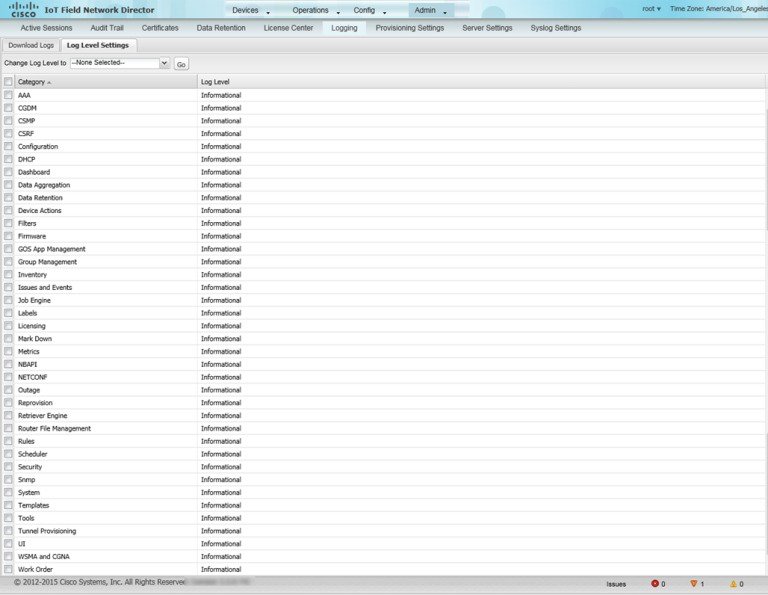Viewport: 768px width, 595px height.
Task: Click the Group Management category
Action: [x=48, y=262]
